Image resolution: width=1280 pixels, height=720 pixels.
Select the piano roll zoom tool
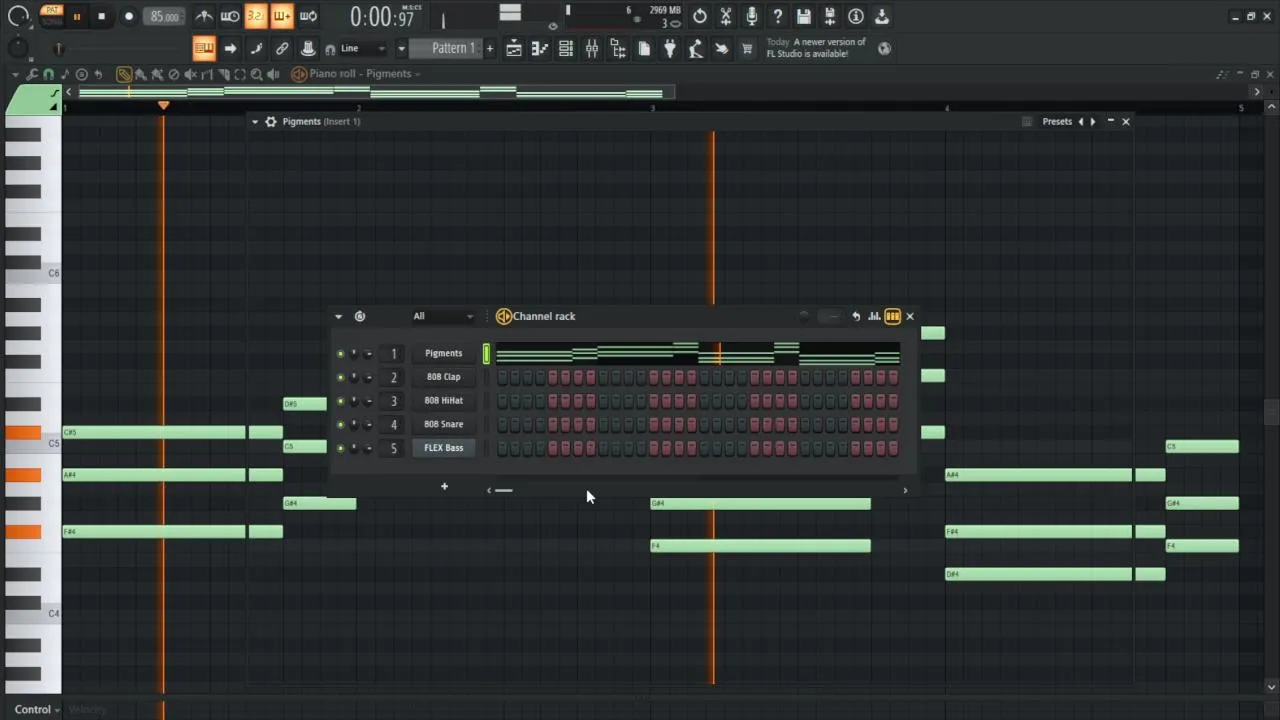point(257,74)
